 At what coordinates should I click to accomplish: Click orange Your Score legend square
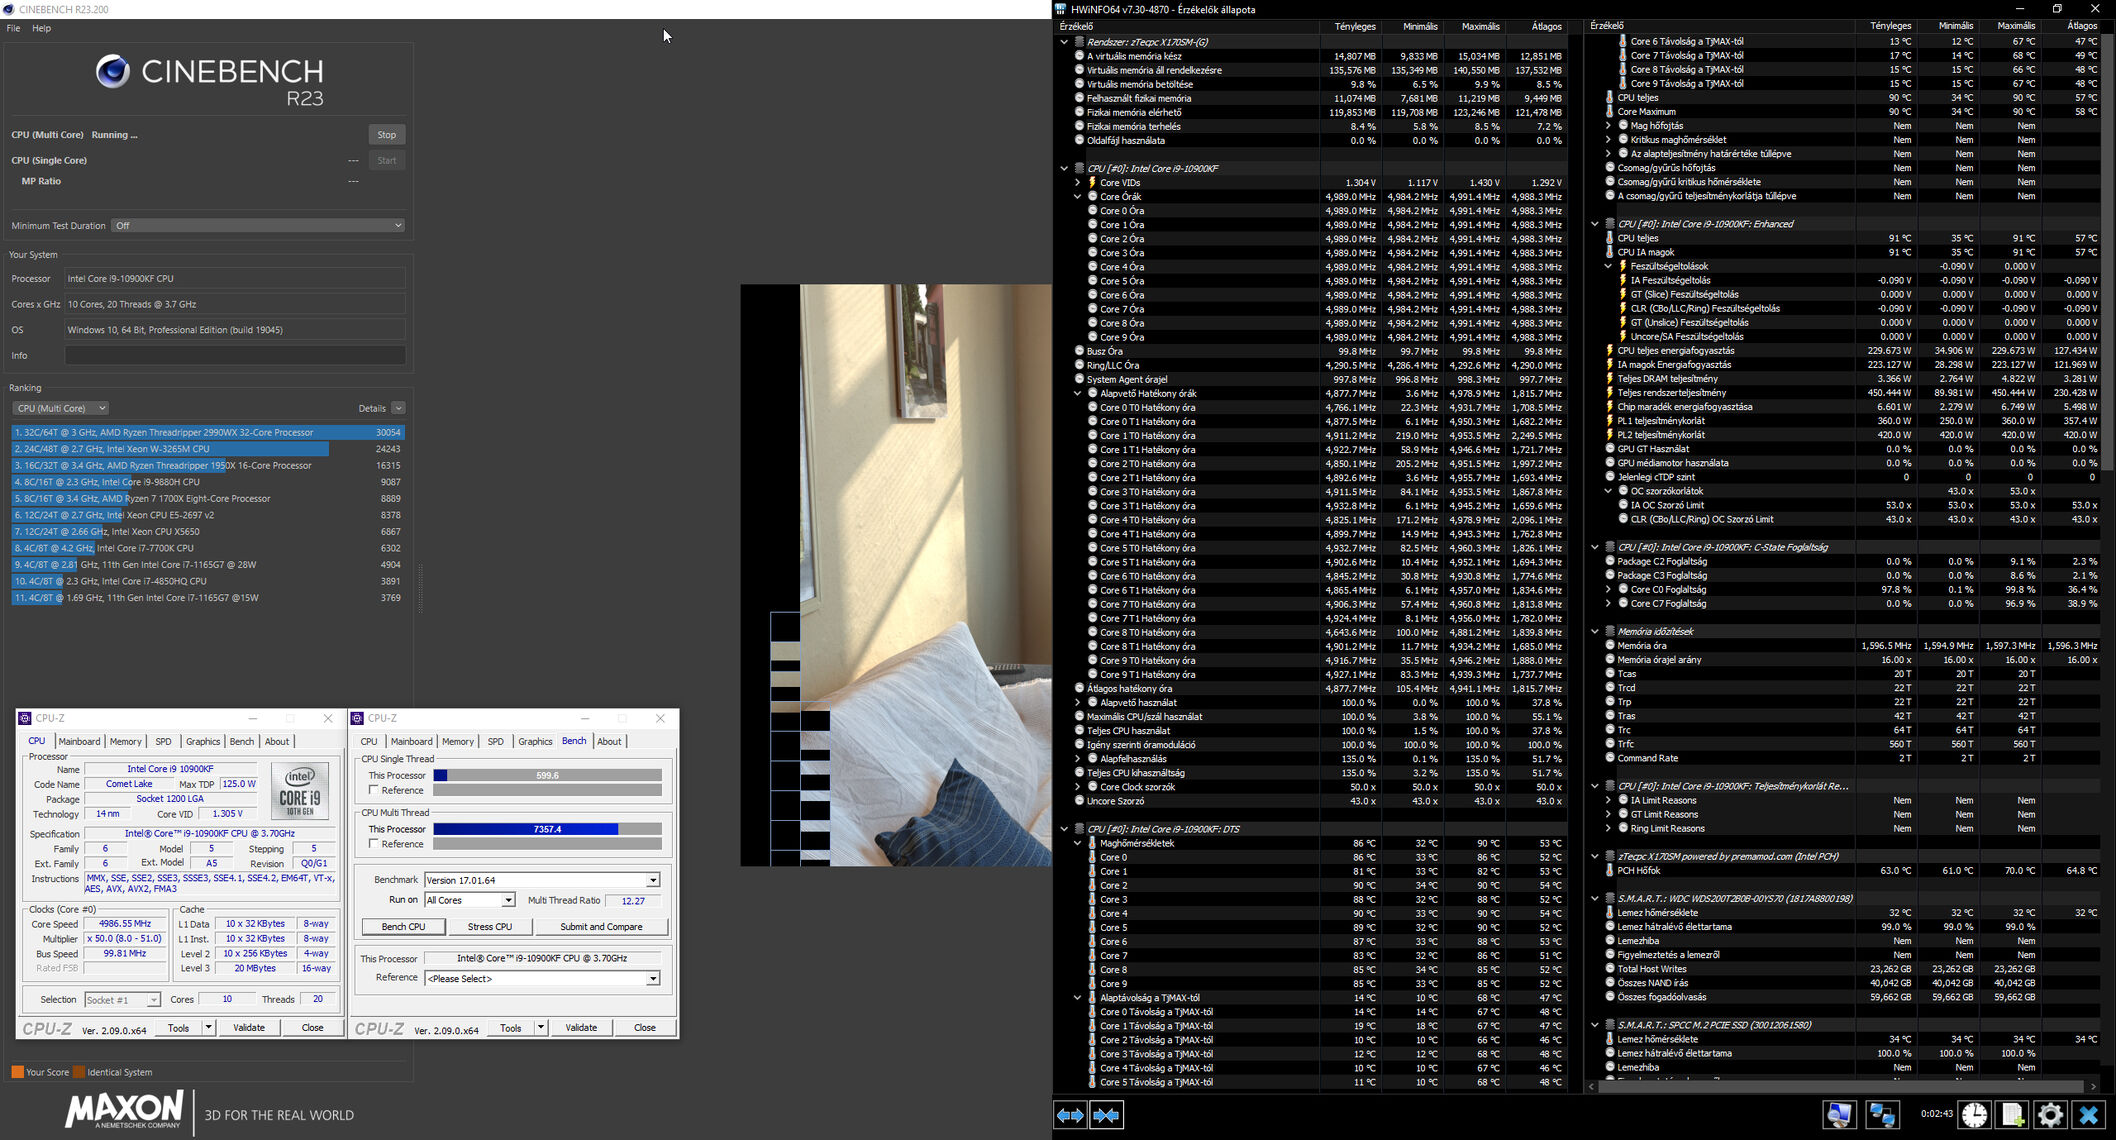pyautogui.click(x=17, y=1072)
